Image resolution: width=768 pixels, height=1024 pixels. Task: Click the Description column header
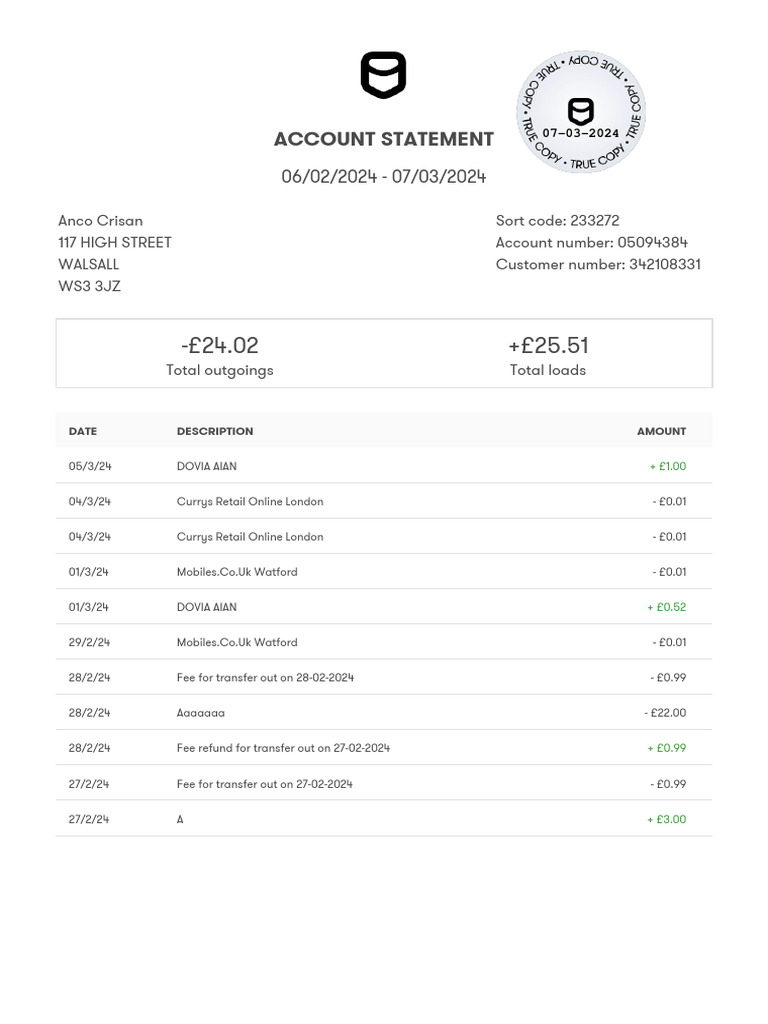[215, 431]
